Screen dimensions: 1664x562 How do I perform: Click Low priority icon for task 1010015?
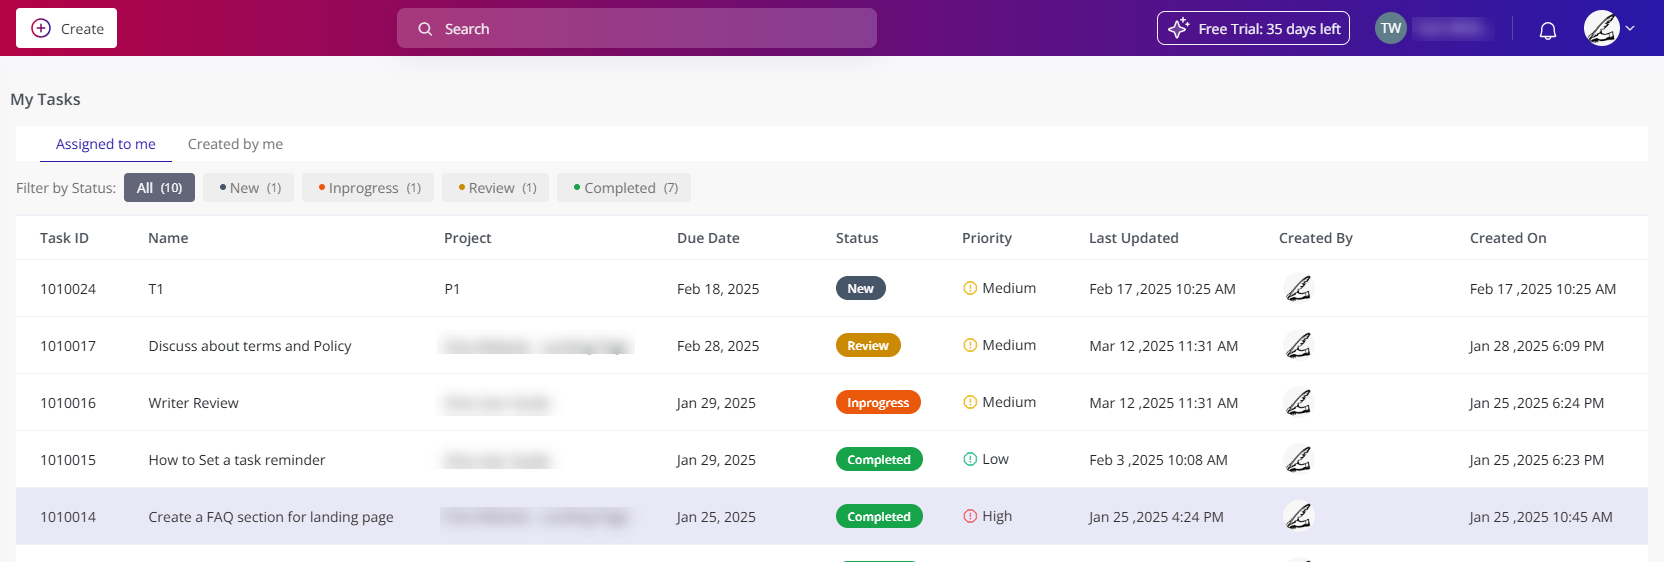coord(970,459)
